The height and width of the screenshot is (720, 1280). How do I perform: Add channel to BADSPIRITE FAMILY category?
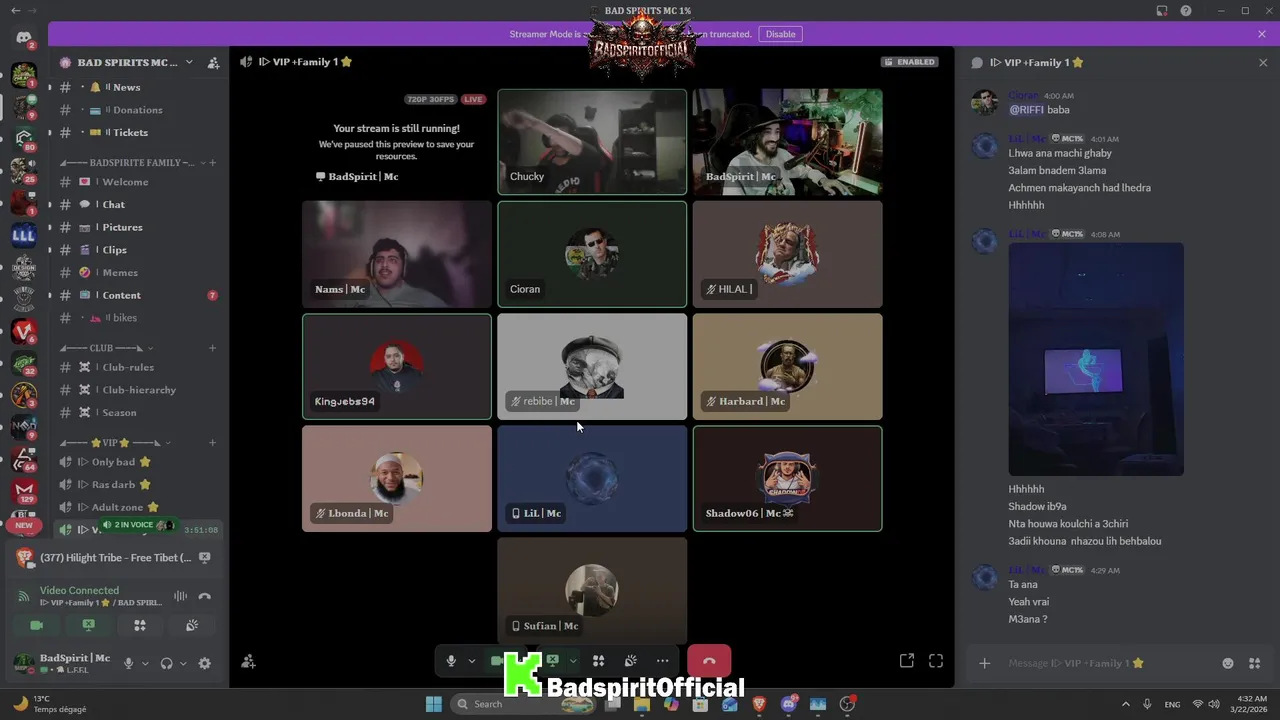(213, 162)
